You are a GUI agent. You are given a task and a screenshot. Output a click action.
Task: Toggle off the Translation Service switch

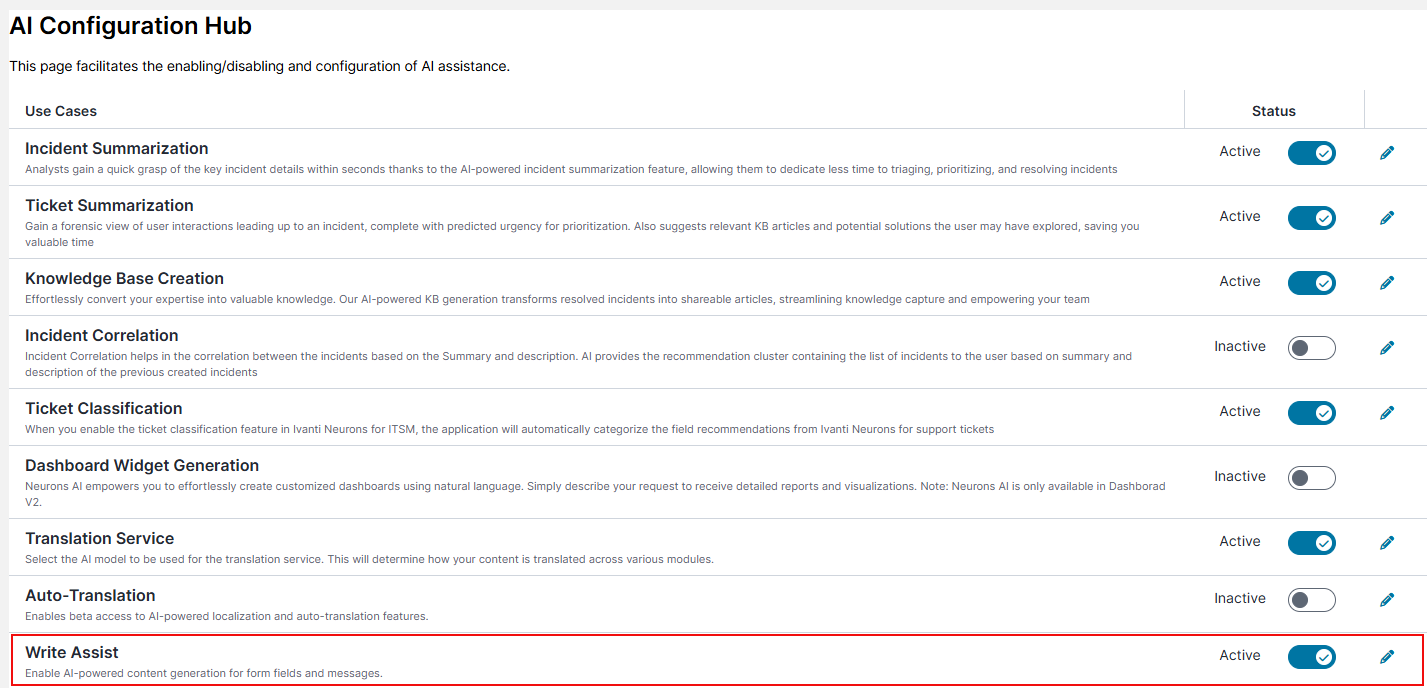tap(1311, 543)
